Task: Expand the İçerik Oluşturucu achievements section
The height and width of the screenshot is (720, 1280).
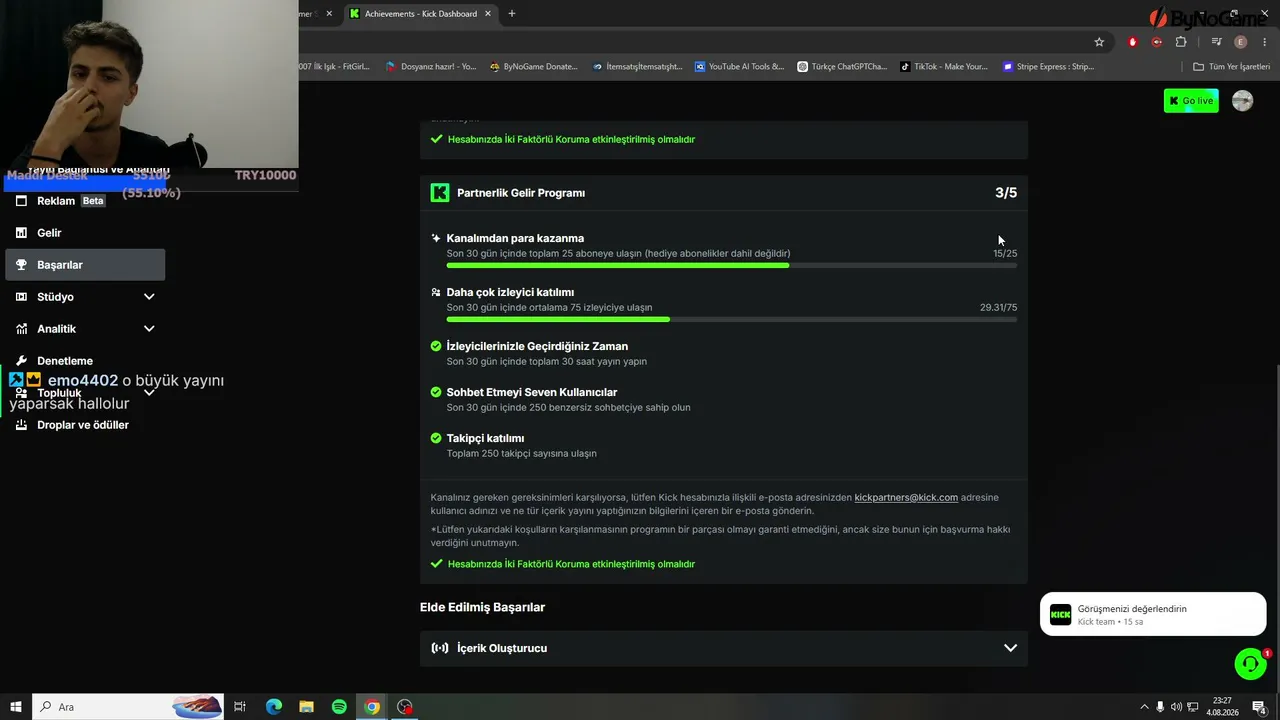Action: (x=724, y=648)
